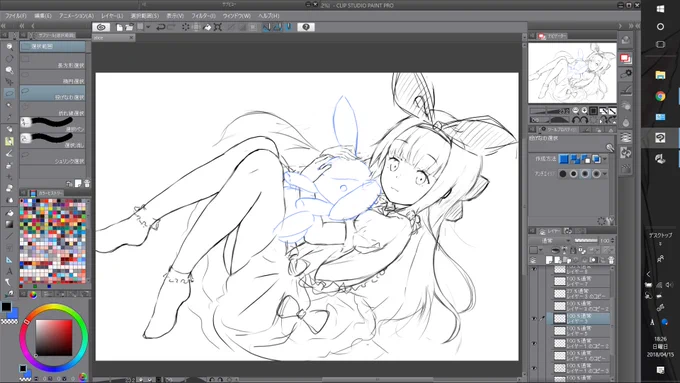This screenshot has height=383, width=680.
Task: Zoom out in Navigator panel
Action: 575,111
